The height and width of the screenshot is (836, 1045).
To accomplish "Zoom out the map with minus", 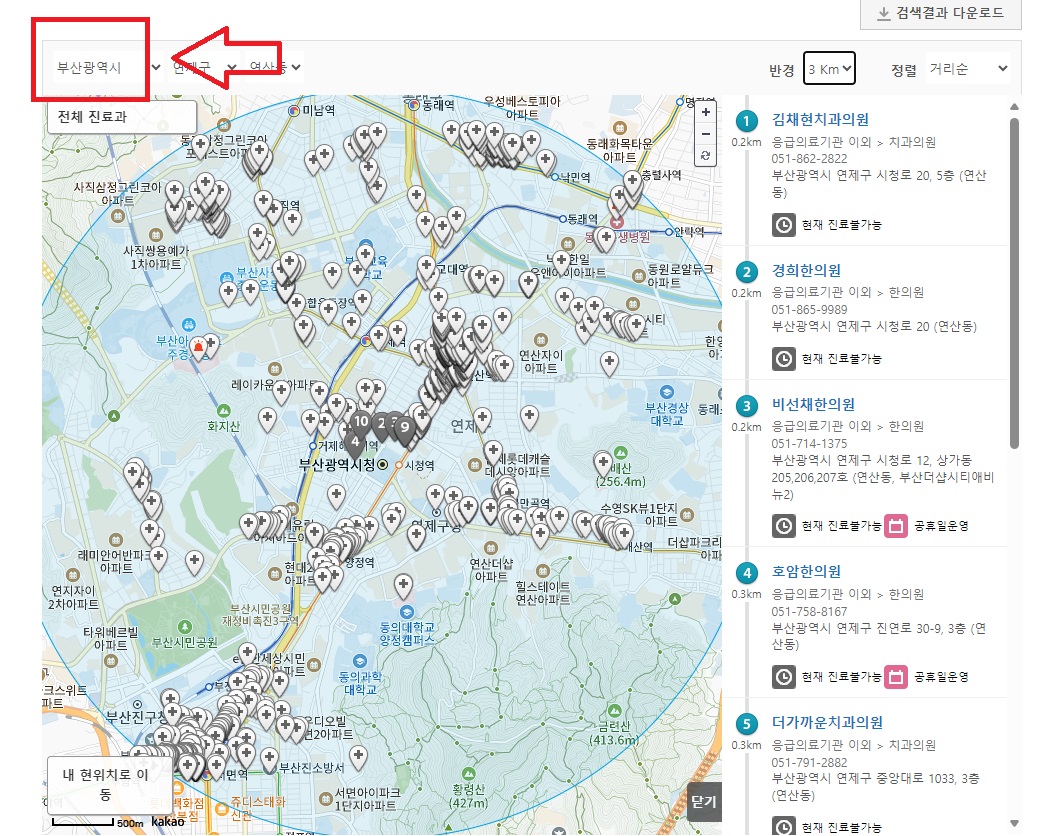I will click(705, 133).
